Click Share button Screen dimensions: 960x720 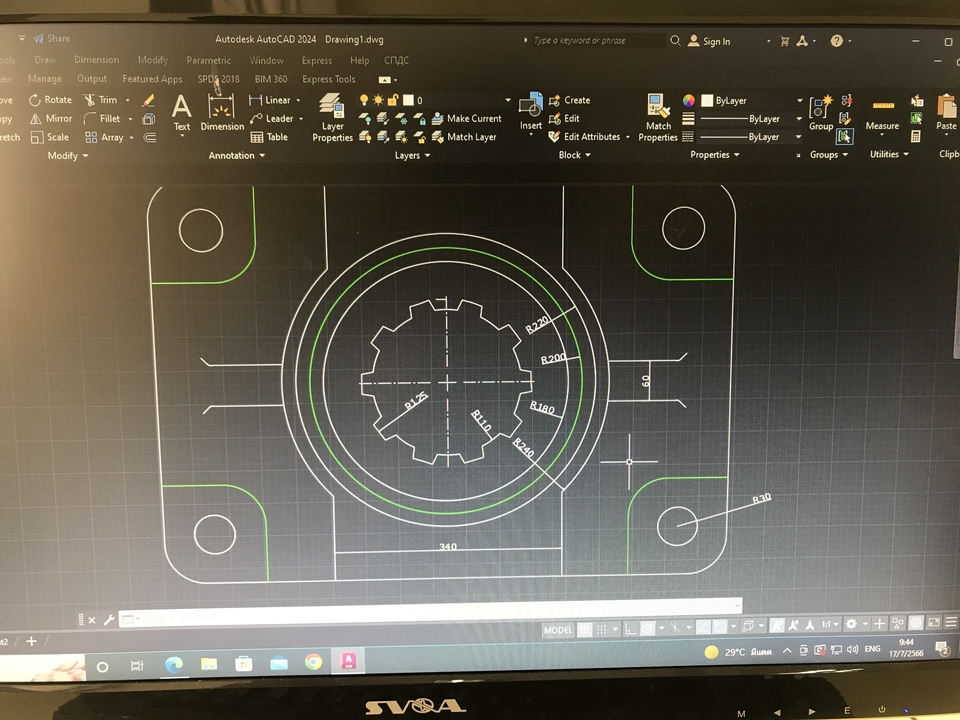click(x=52, y=39)
